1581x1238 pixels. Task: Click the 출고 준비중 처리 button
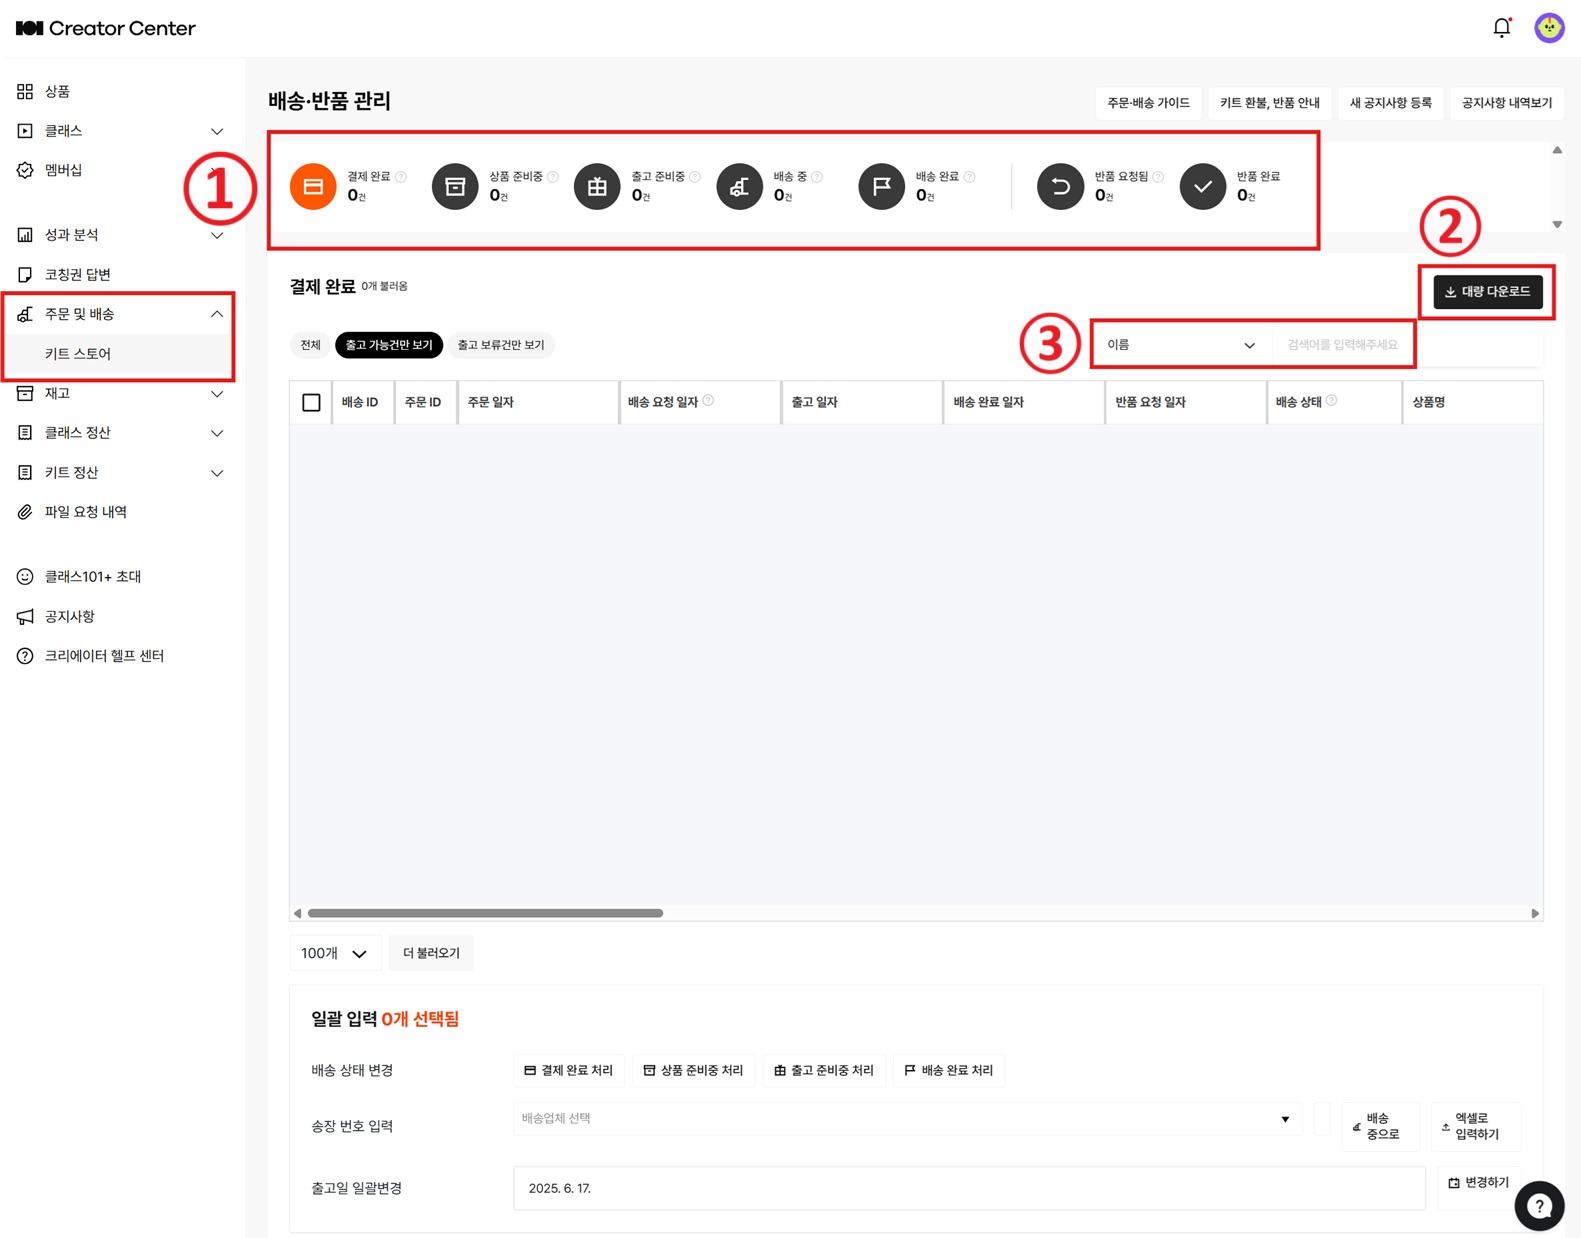point(824,1070)
